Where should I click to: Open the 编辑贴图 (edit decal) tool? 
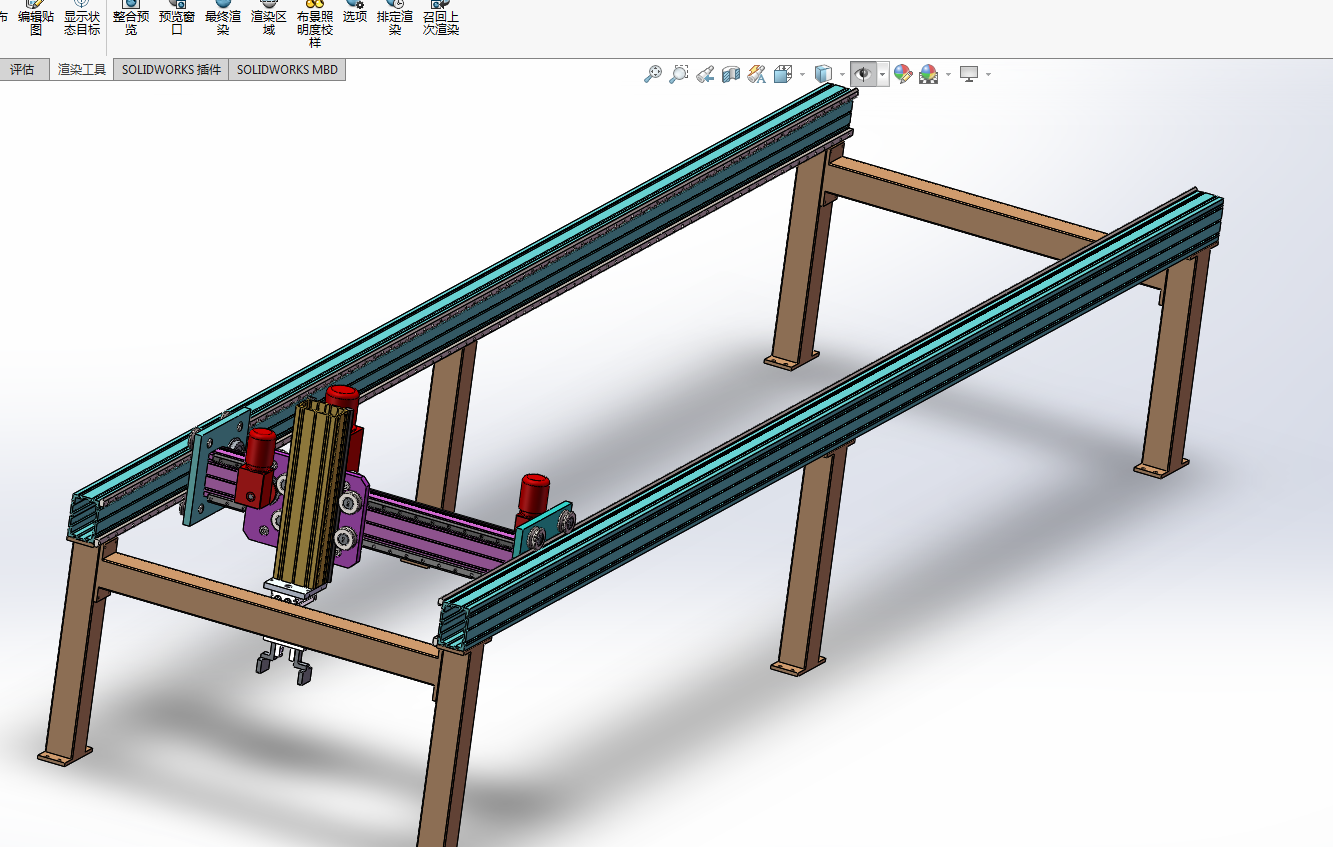pyautogui.click(x=36, y=17)
